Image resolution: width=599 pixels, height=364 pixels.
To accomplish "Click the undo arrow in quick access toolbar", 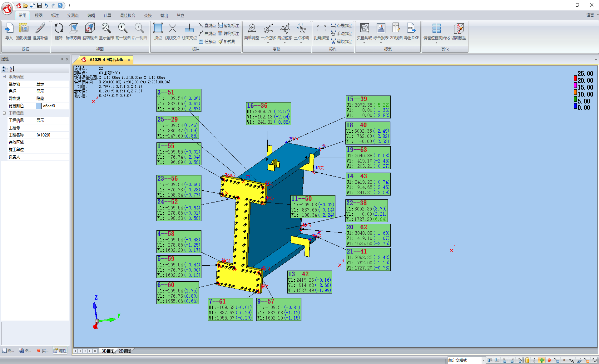I will click(x=46, y=5).
